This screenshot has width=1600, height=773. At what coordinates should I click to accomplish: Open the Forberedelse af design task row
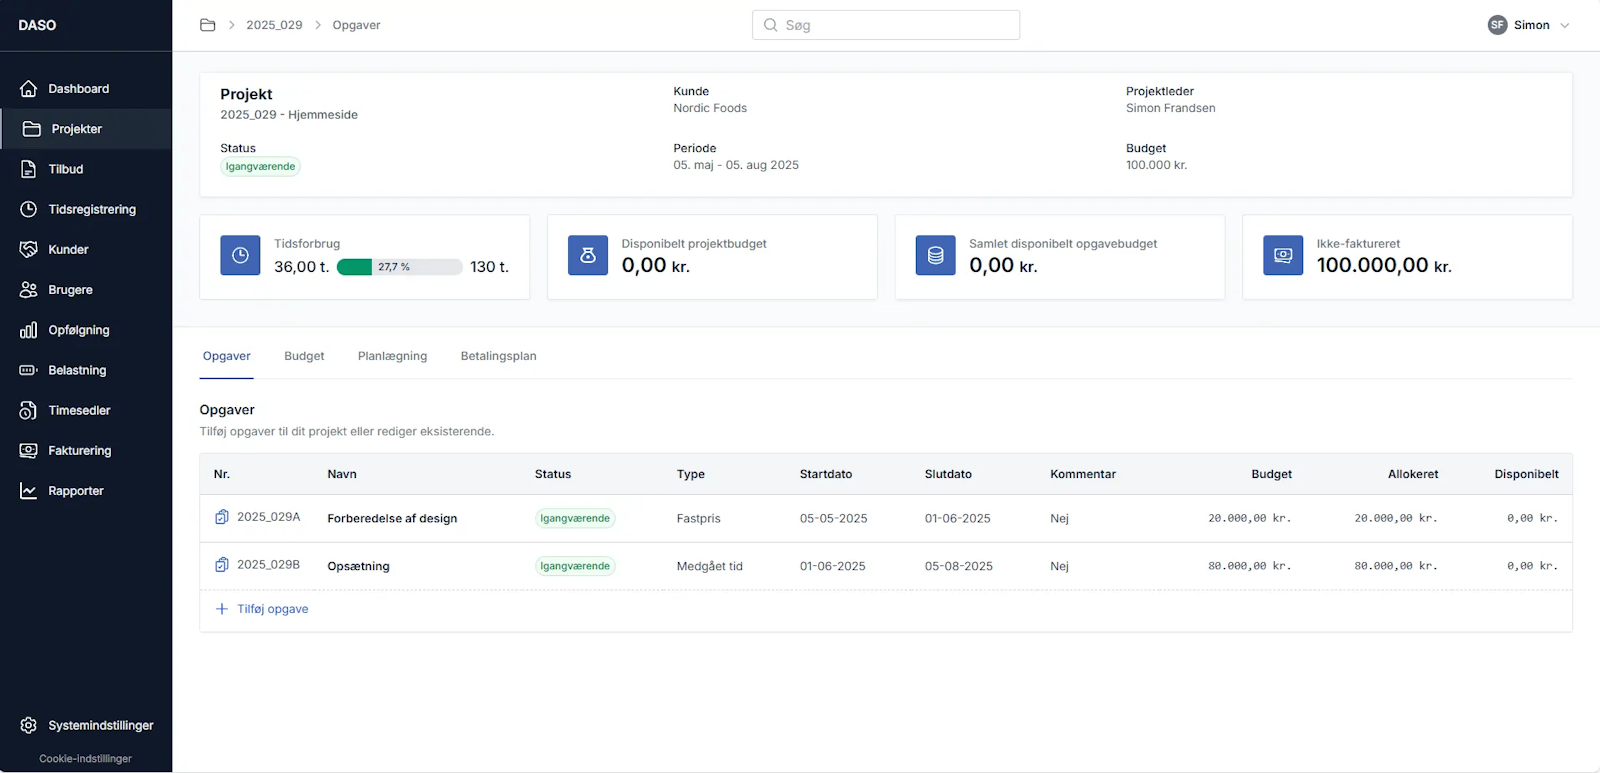pos(392,518)
